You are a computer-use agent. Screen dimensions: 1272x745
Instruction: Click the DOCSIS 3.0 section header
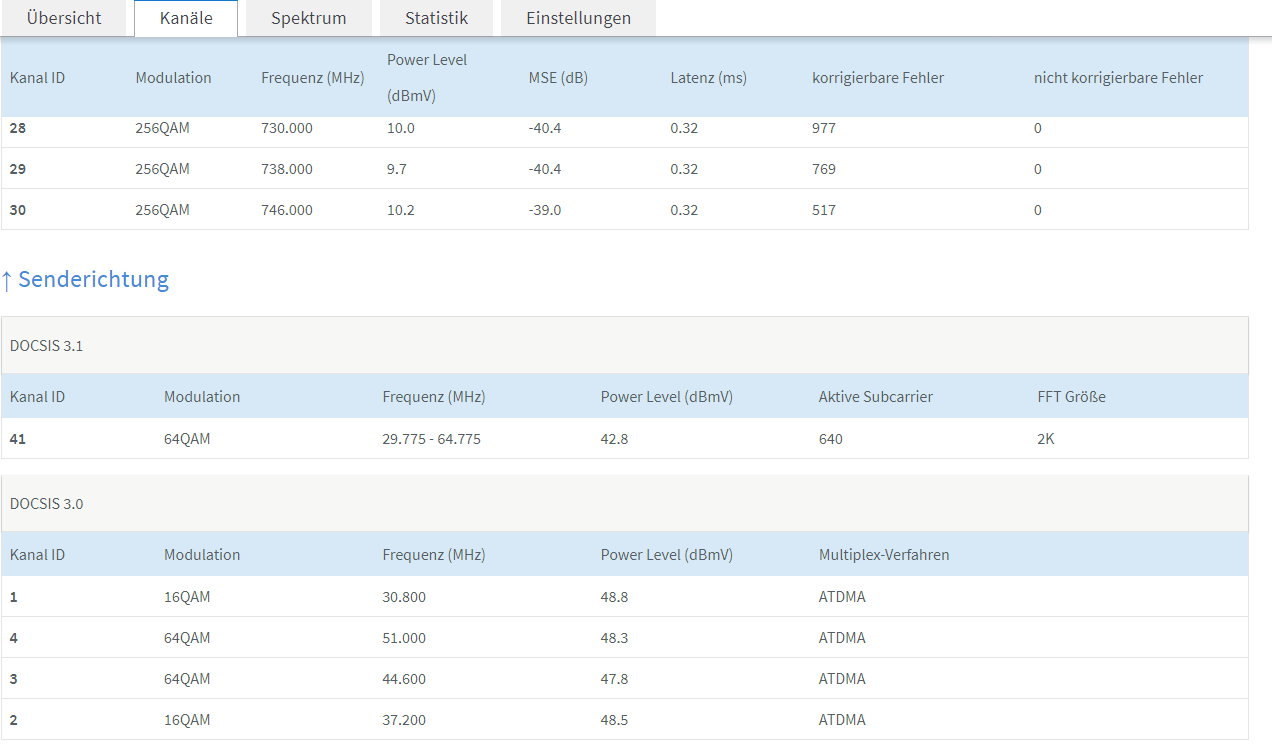[624, 503]
